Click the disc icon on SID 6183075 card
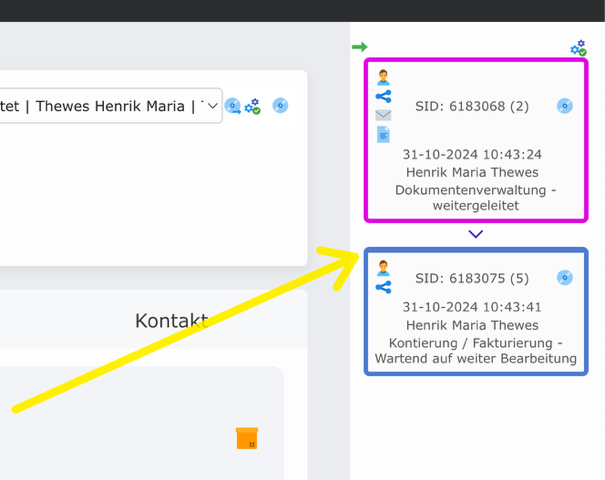The height and width of the screenshot is (480, 605). [564, 277]
